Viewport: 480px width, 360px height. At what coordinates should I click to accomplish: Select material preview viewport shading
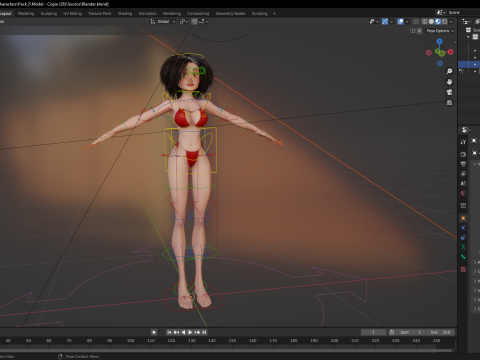pyautogui.click(x=438, y=22)
